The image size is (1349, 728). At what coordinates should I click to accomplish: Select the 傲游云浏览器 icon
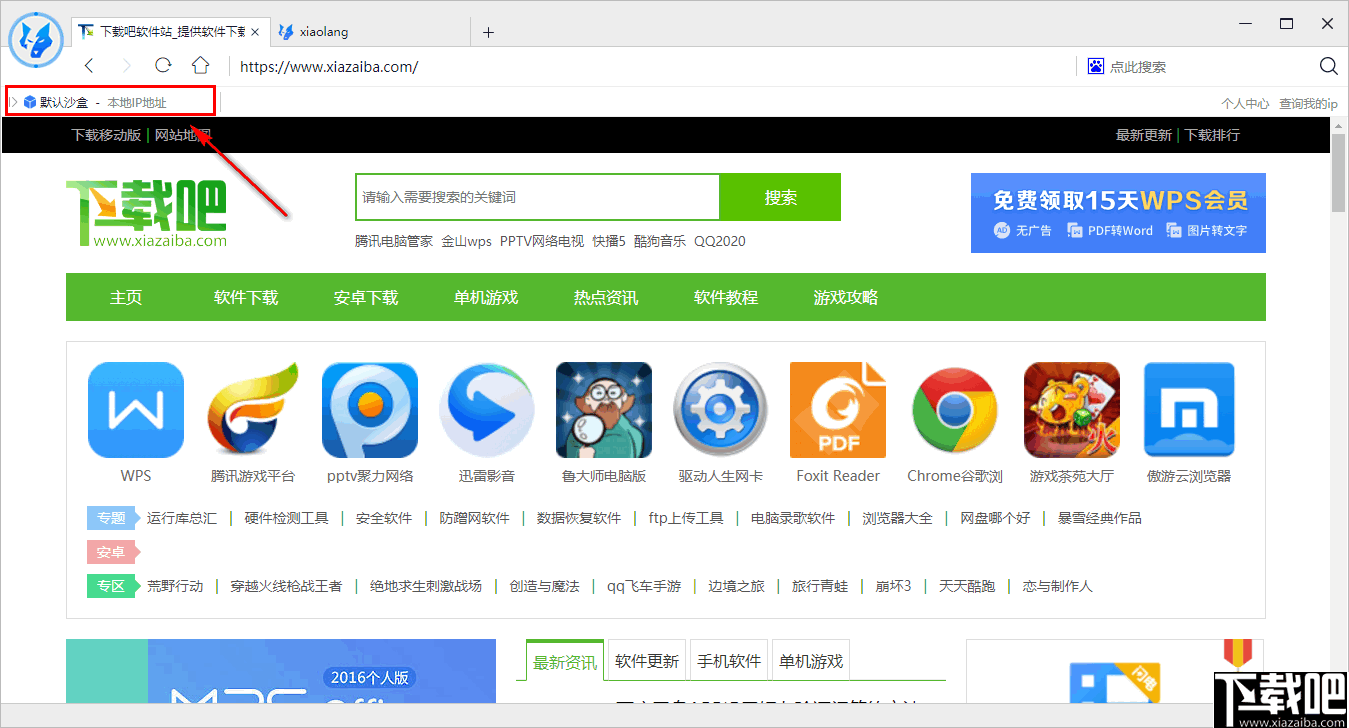[x=1188, y=409]
